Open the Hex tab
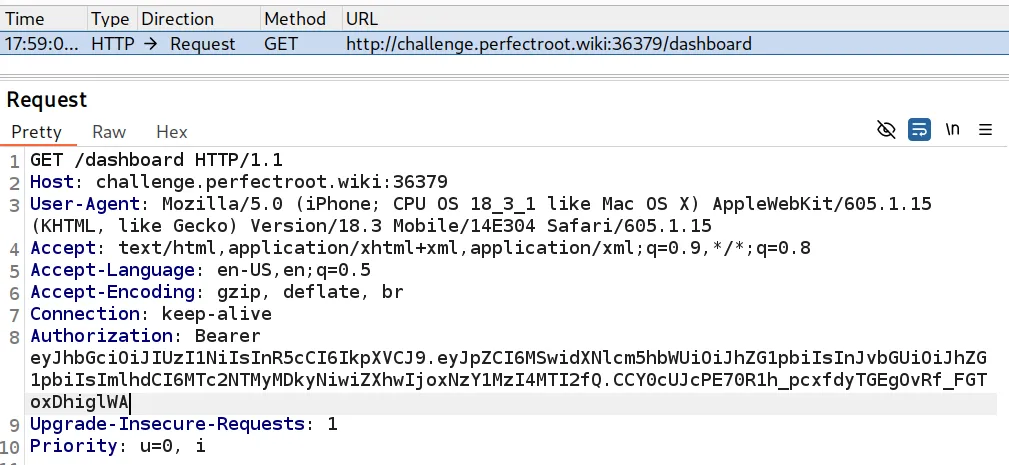This screenshot has height=465, width=1009. (172, 132)
